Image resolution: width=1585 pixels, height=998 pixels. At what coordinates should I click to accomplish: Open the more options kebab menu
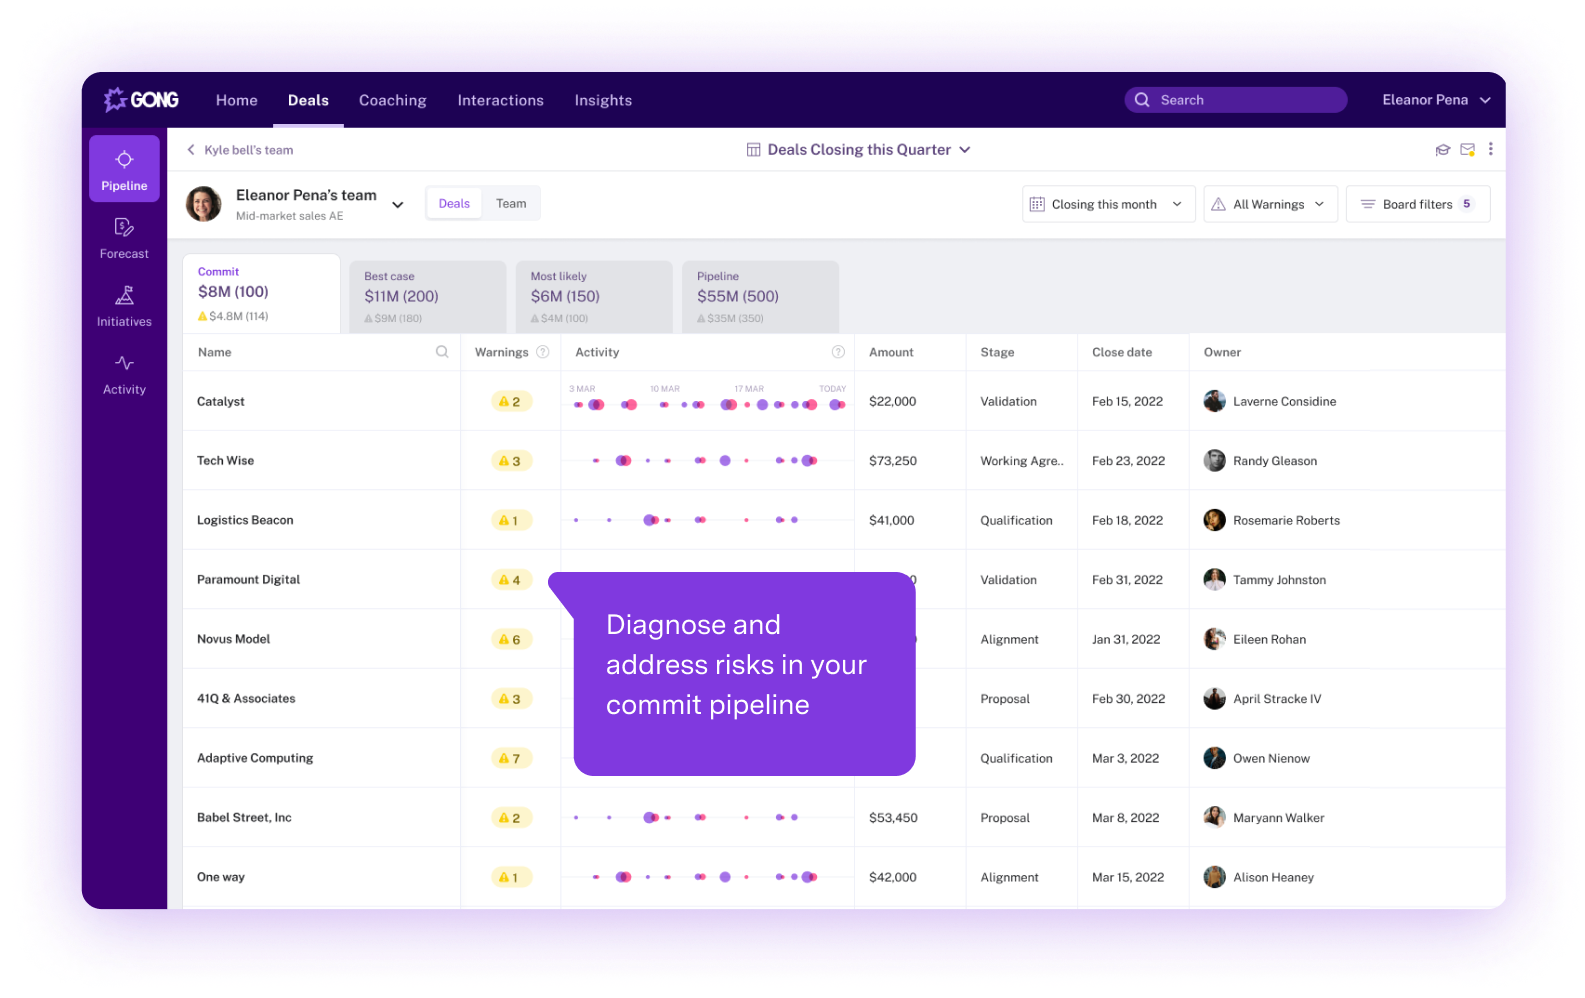[x=1490, y=149]
